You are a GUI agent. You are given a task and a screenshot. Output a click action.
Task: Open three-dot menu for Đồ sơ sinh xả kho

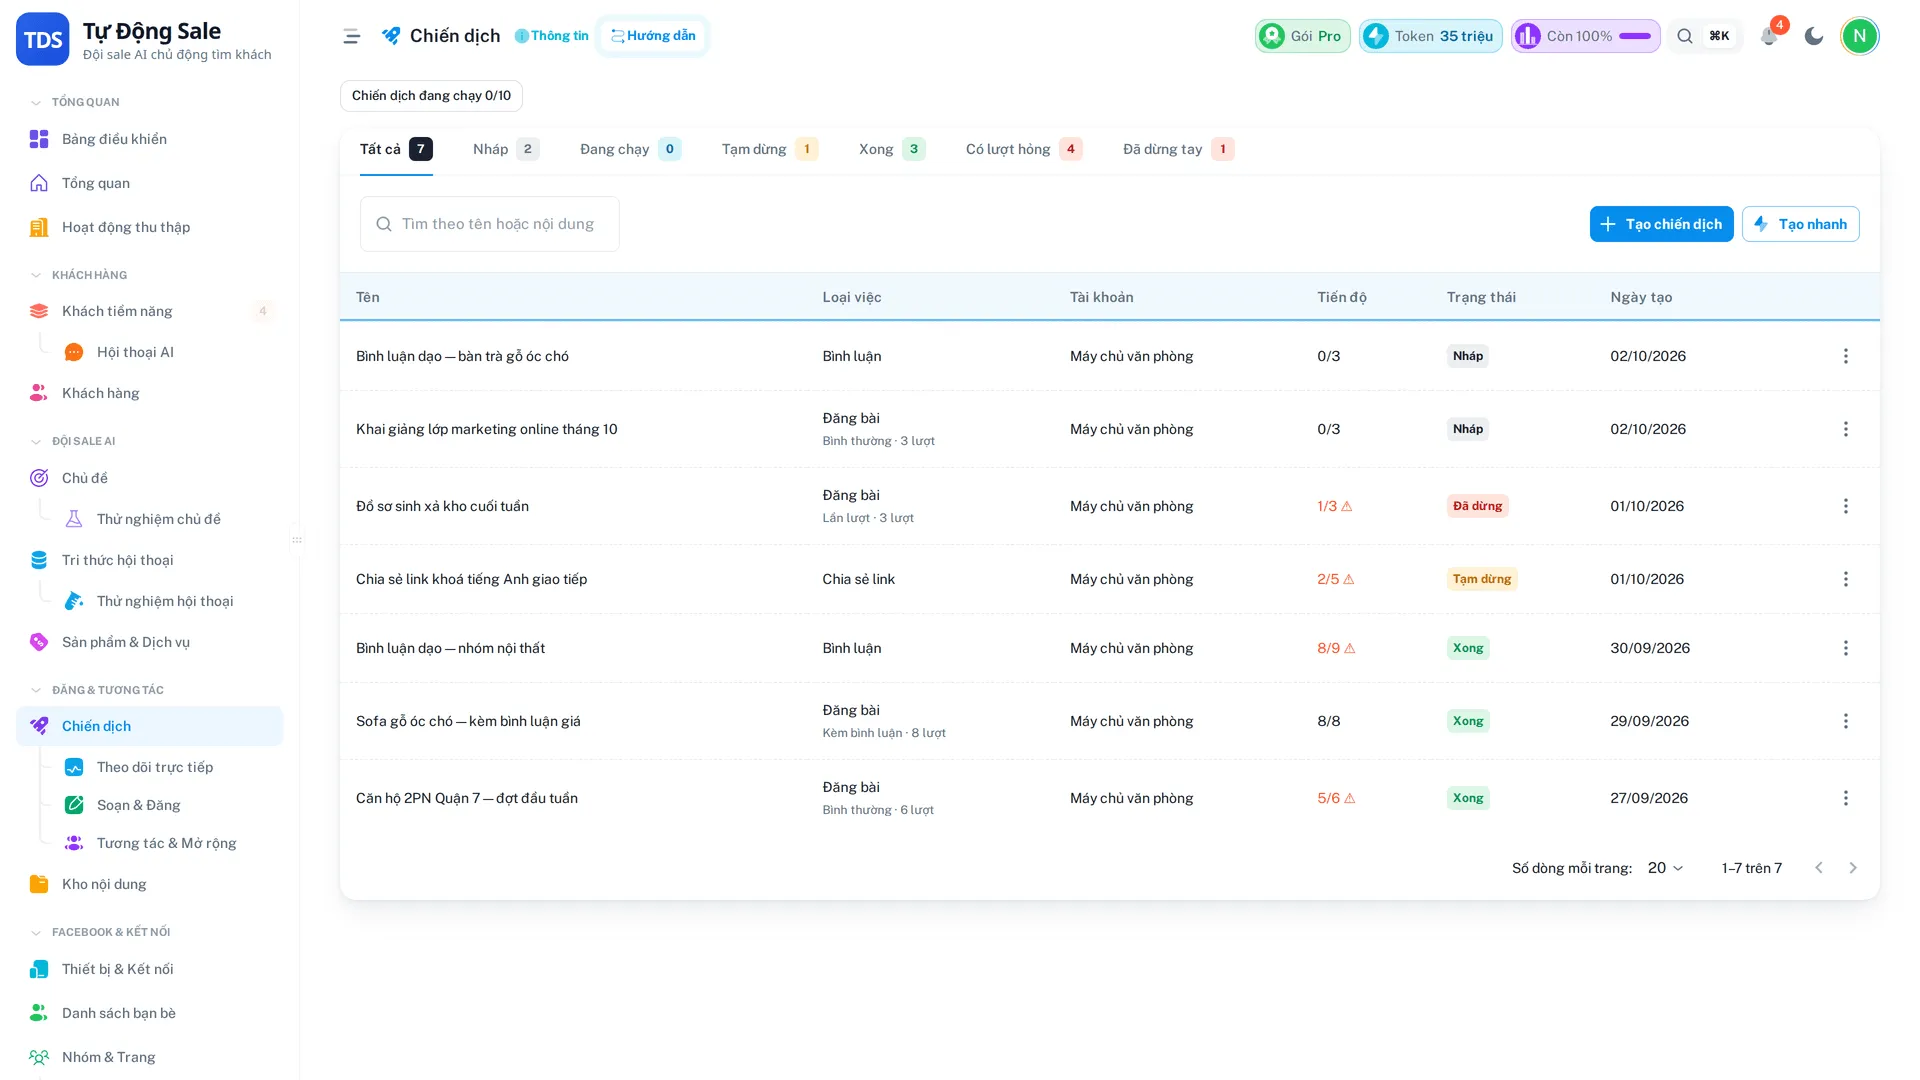coord(1846,506)
